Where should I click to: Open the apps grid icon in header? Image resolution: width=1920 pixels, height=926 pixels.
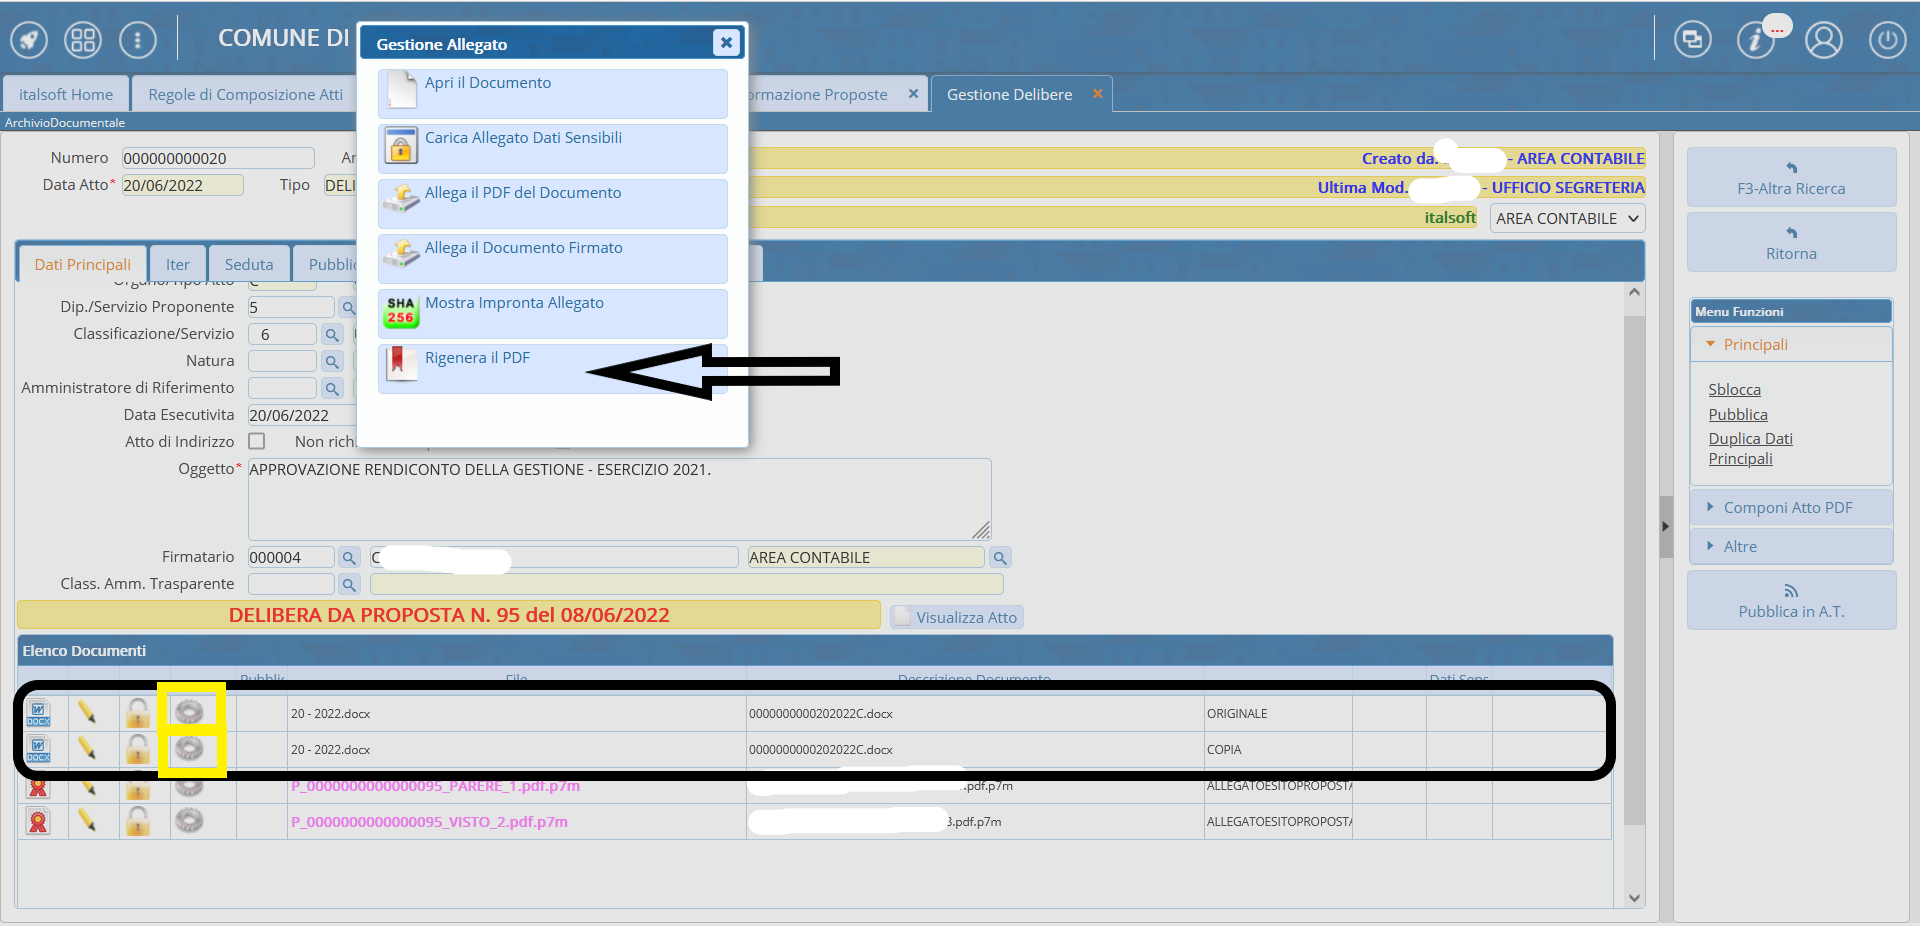[83, 40]
